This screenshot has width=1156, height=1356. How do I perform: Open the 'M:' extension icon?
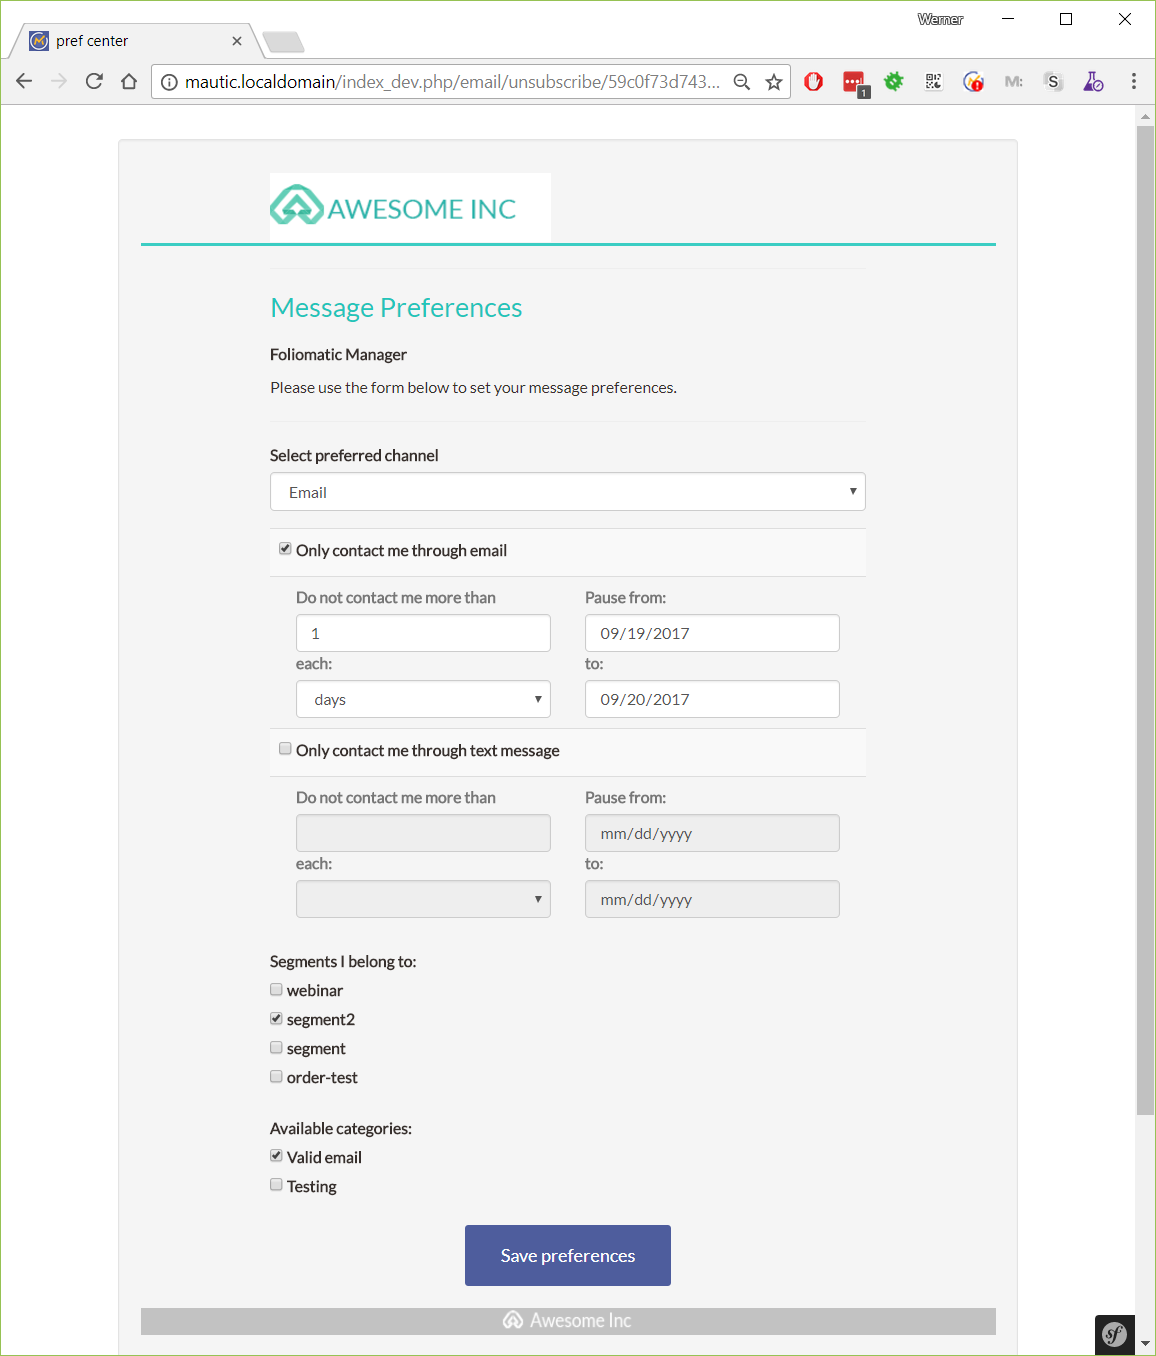(x=1013, y=81)
